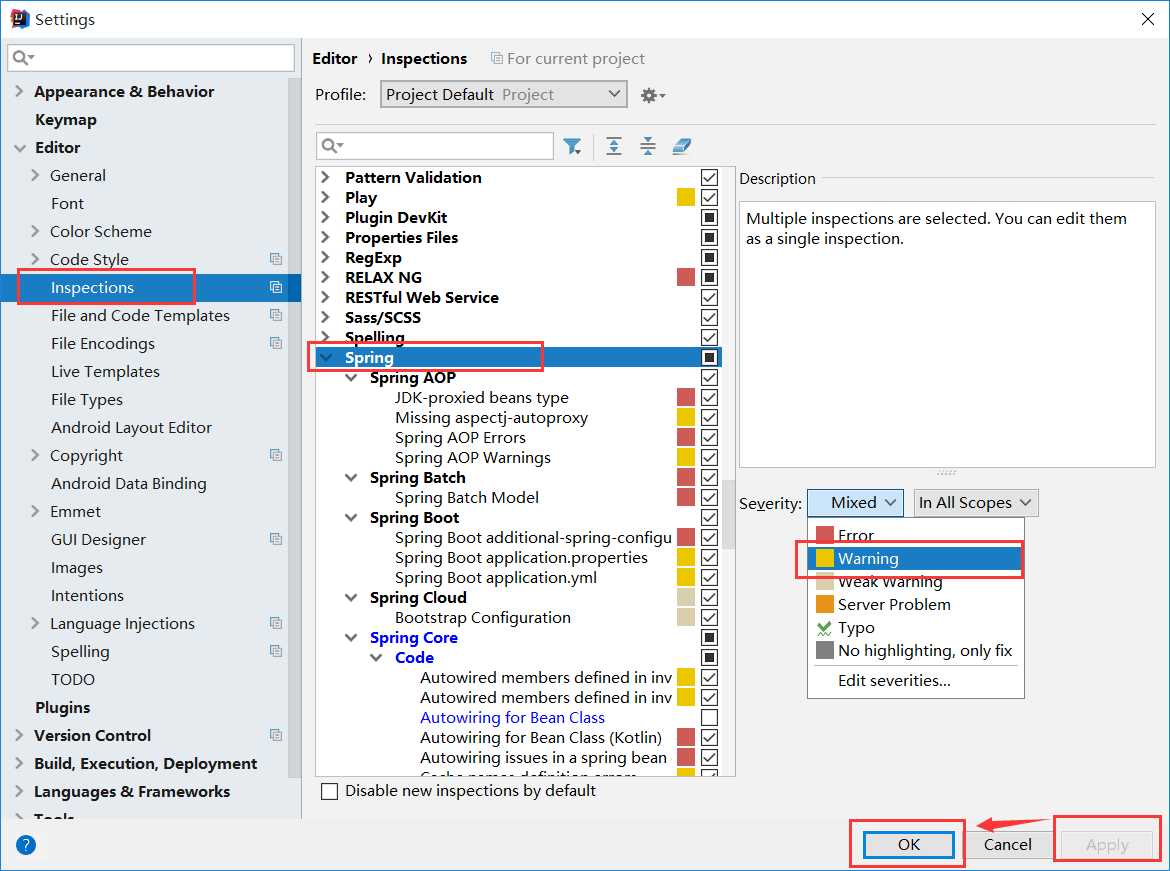This screenshot has height=871, width=1170.
Task: Select Server Problem severity option
Action: (916, 605)
